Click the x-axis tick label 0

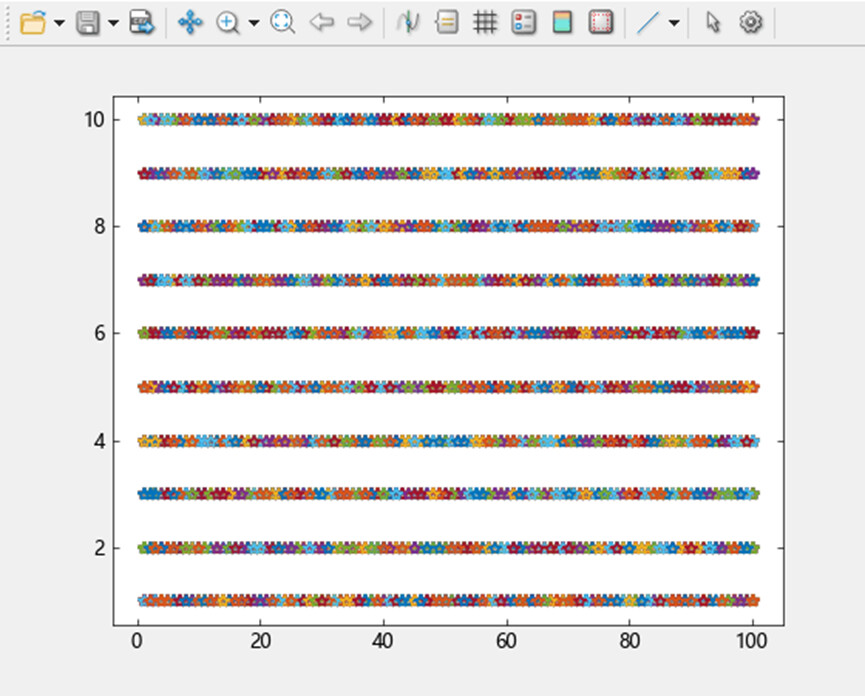click(137, 641)
